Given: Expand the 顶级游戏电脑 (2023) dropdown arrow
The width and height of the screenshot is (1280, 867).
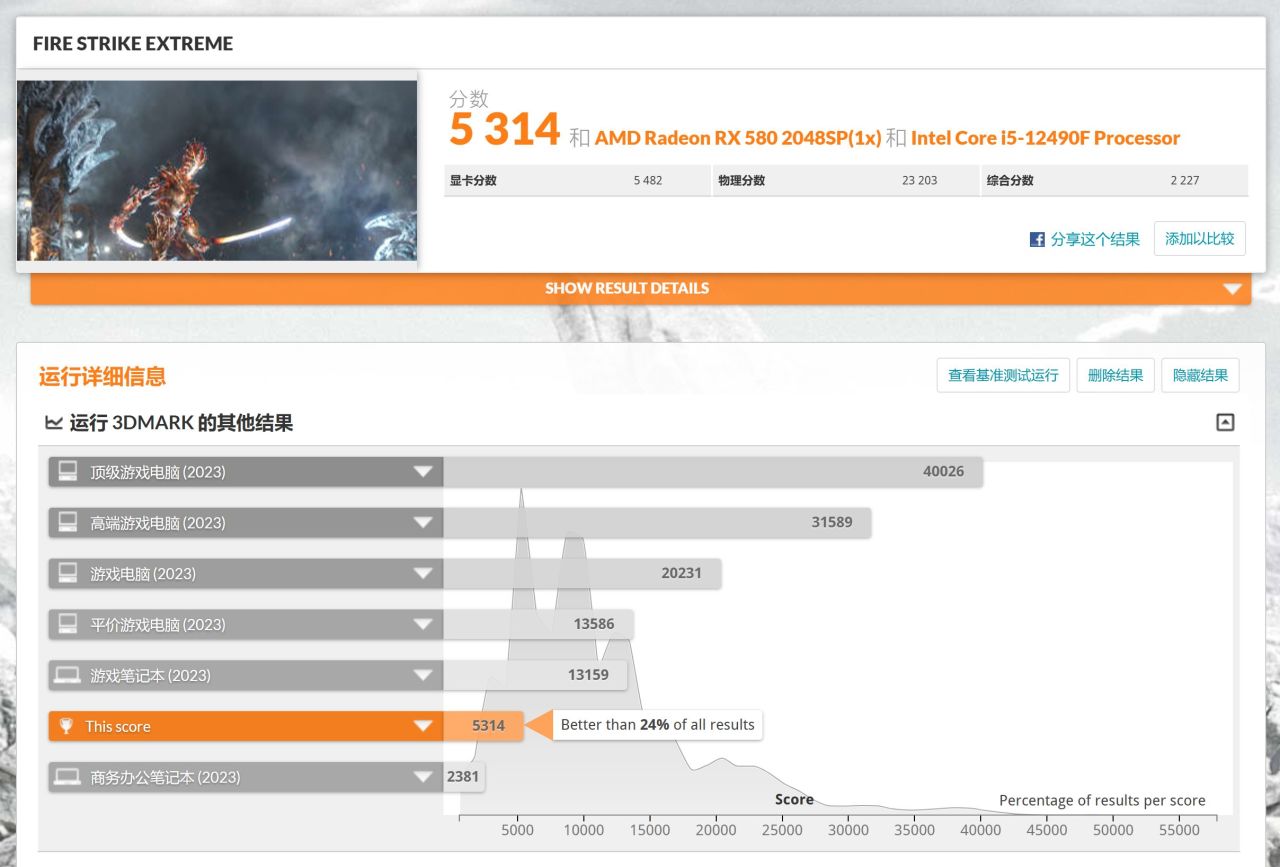Looking at the screenshot, I should click(424, 472).
